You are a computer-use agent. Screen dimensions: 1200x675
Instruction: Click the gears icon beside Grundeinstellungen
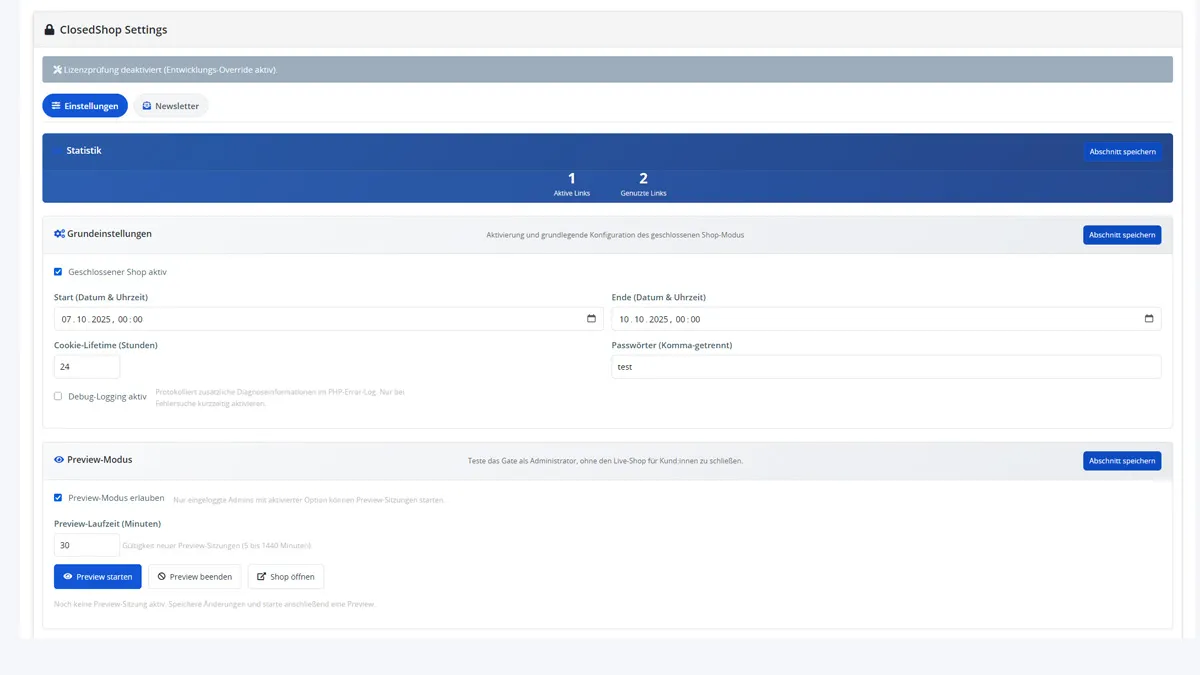pos(60,234)
